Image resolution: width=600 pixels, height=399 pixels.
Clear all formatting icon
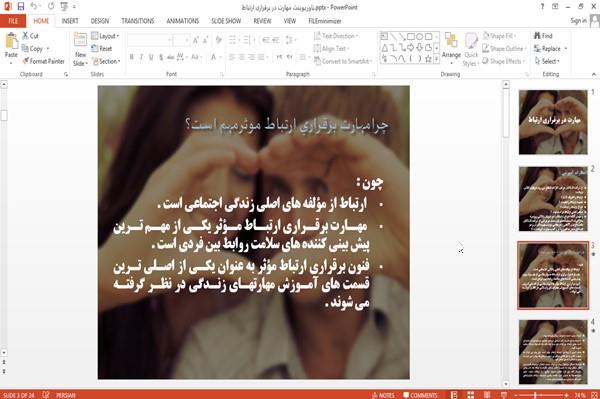click(x=218, y=40)
